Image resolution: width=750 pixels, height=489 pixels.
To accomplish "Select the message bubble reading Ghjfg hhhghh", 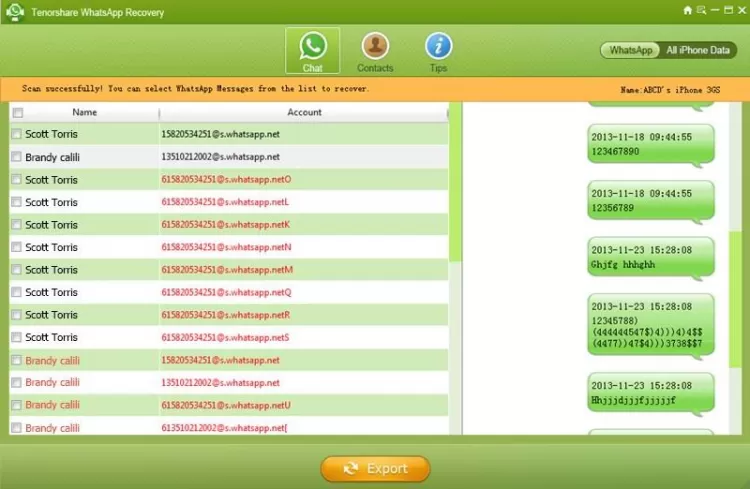I will (x=651, y=258).
